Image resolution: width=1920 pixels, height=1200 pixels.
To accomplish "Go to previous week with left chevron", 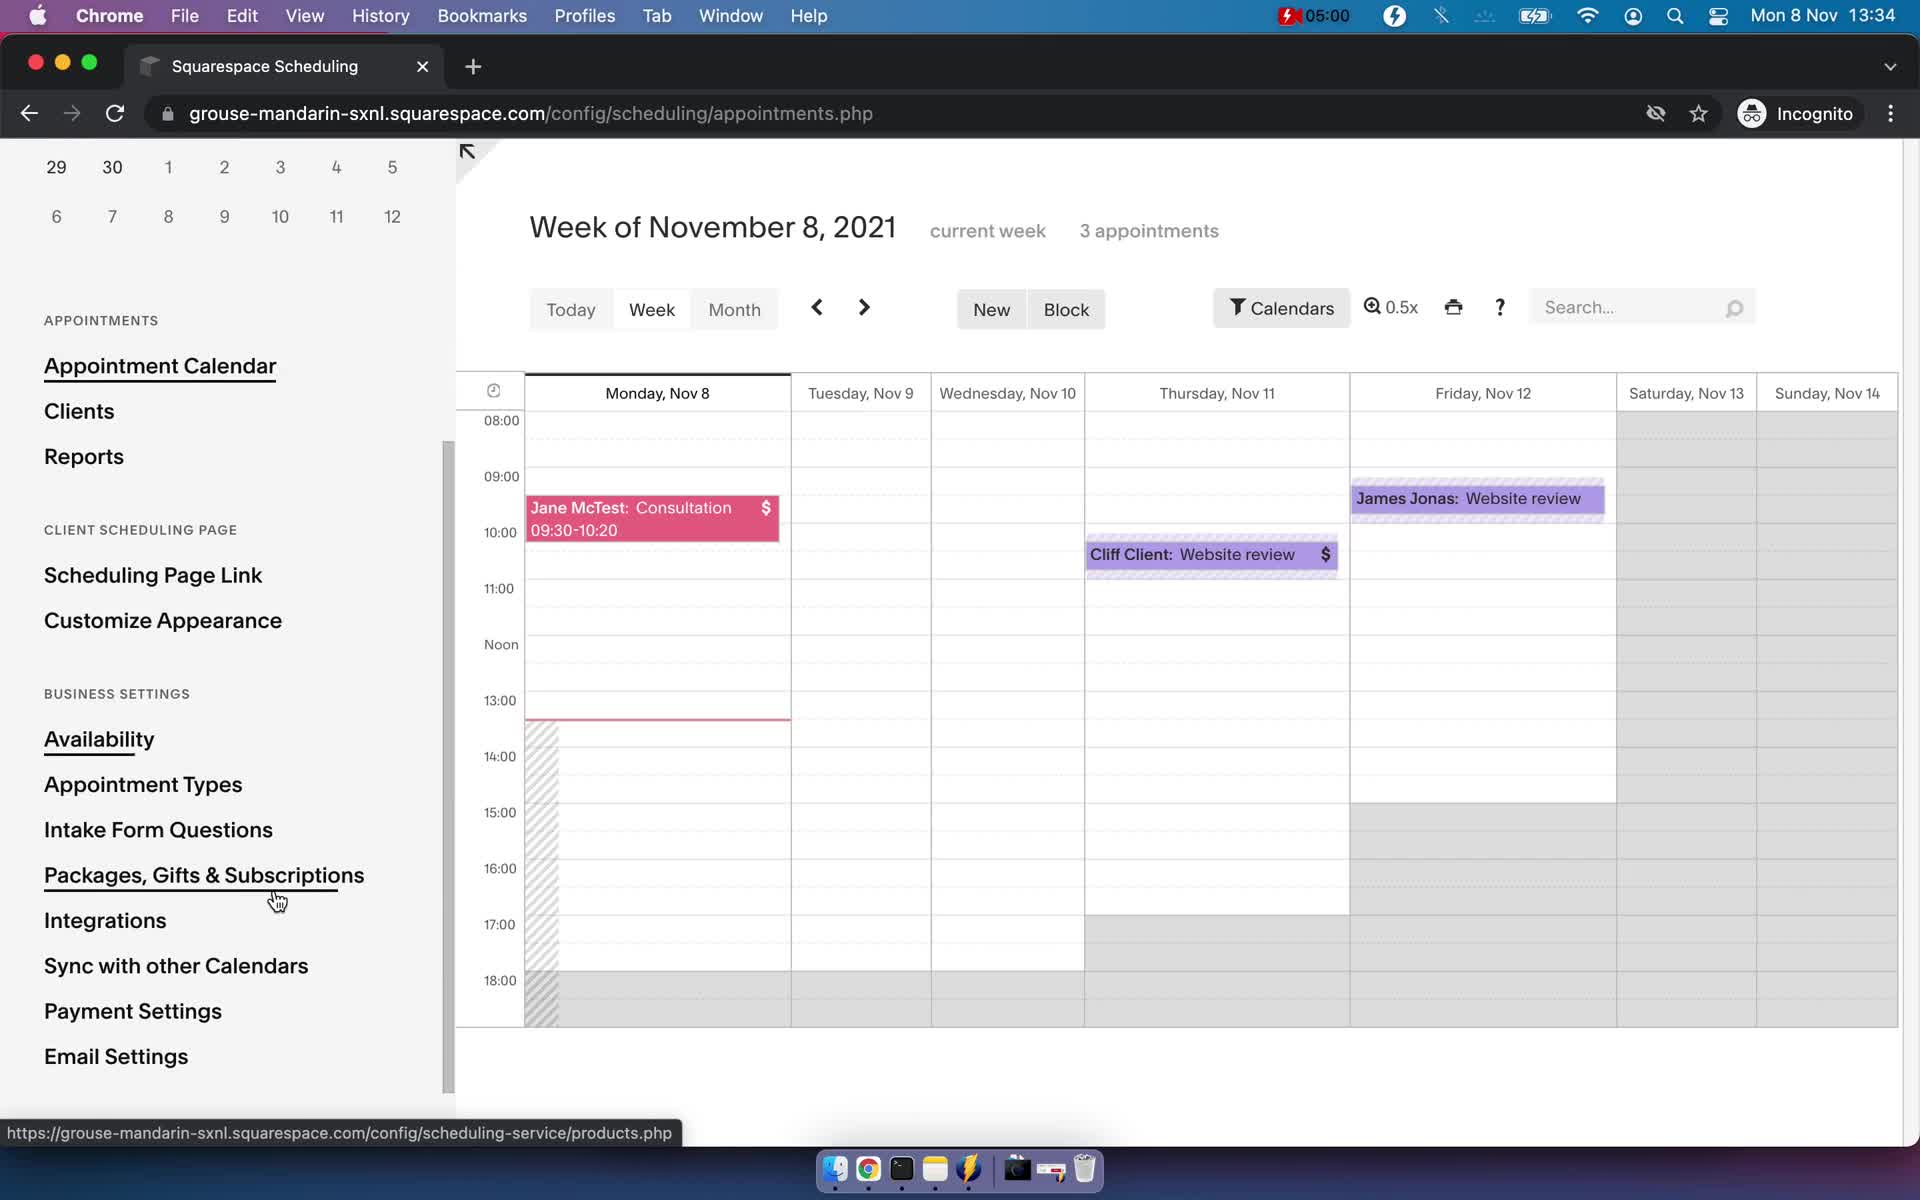I will (x=817, y=307).
